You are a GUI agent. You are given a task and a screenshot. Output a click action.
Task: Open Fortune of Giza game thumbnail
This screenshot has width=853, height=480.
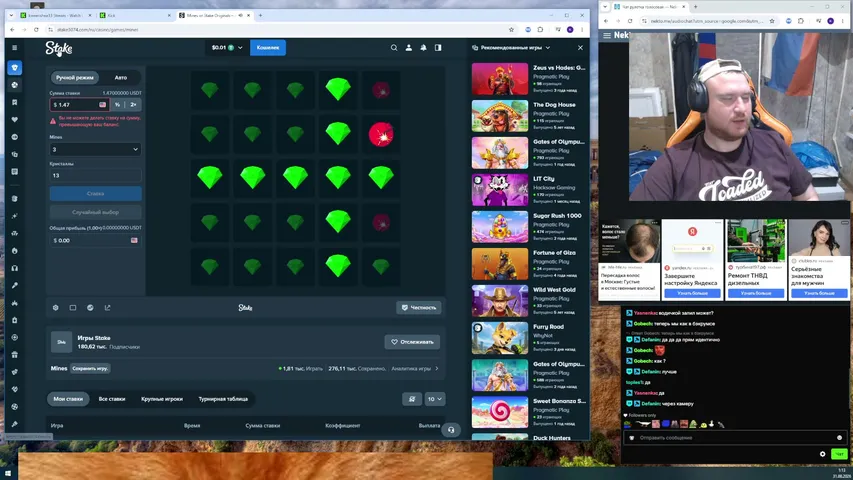click(500, 264)
